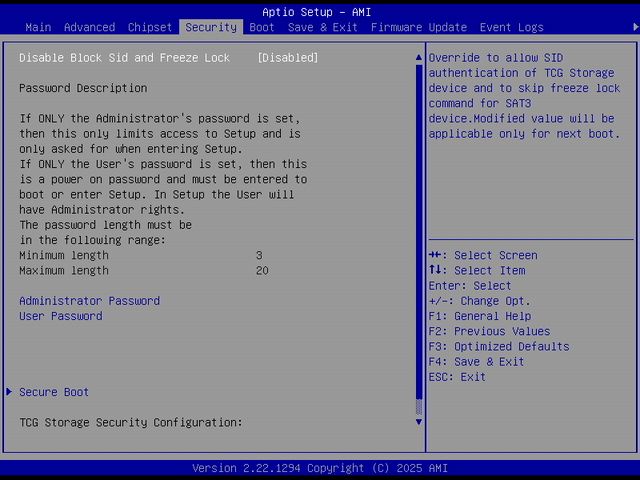This screenshot has height=480, width=640.
Task: Change the Disable Block Sid [Disabled] value
Action: click(x=288, y=58)
